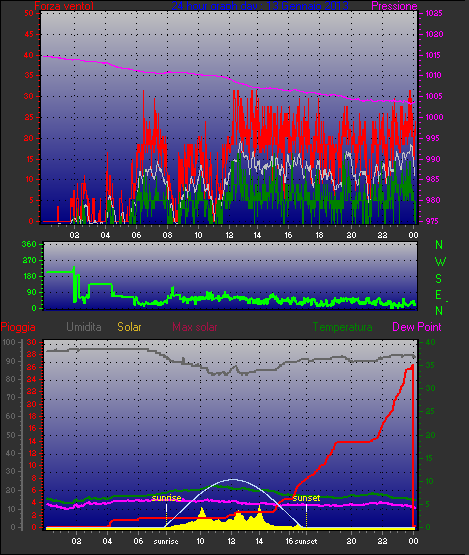
Task: Select the yellow 'Solar' legend label
Action: 129,327
